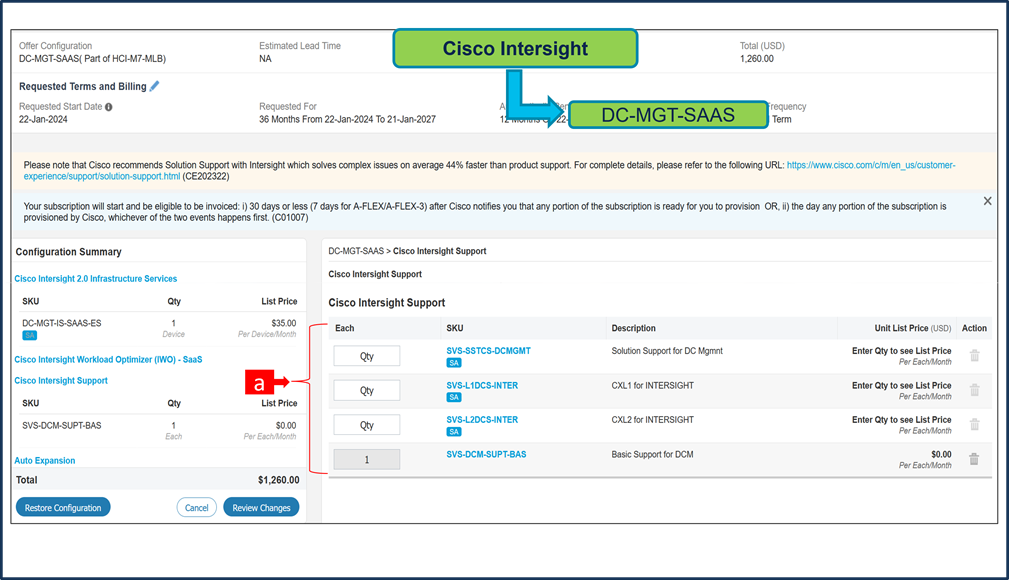Click the Restore Configuration button
Screen dimensions: 1009x580
point(63,507)
